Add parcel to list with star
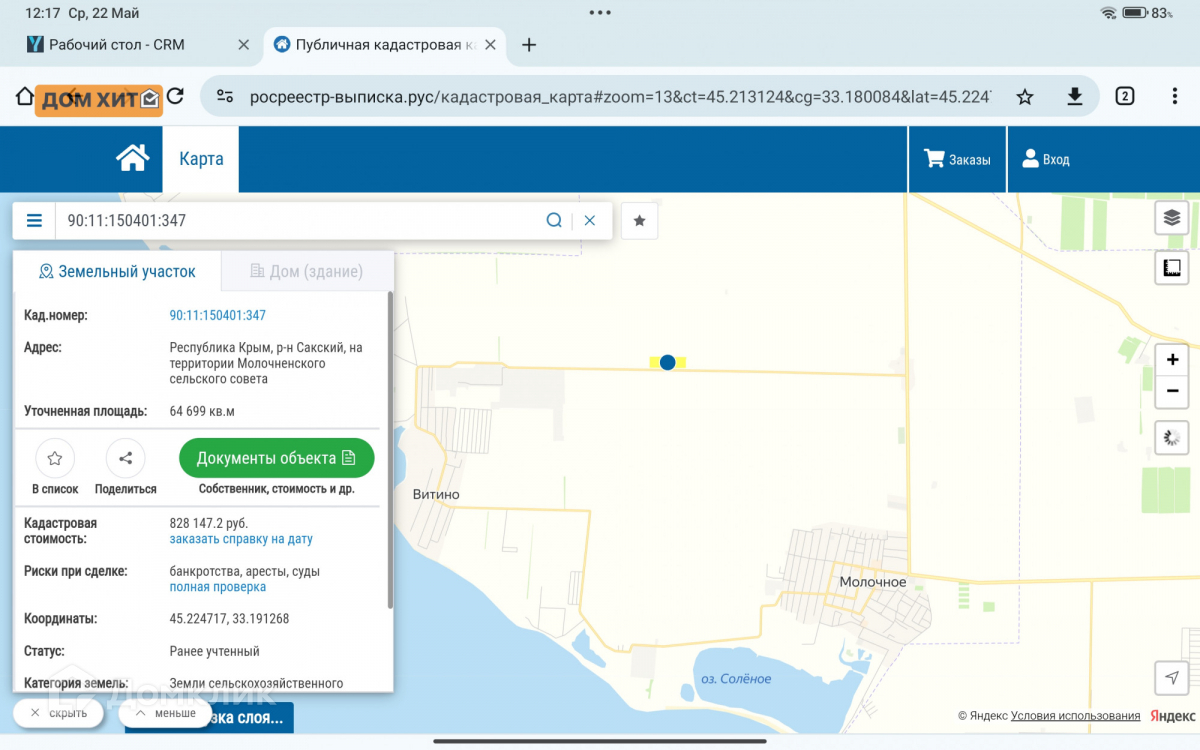Image resolution: width=1200 pixels, height=750 pixels. (55, 459)
